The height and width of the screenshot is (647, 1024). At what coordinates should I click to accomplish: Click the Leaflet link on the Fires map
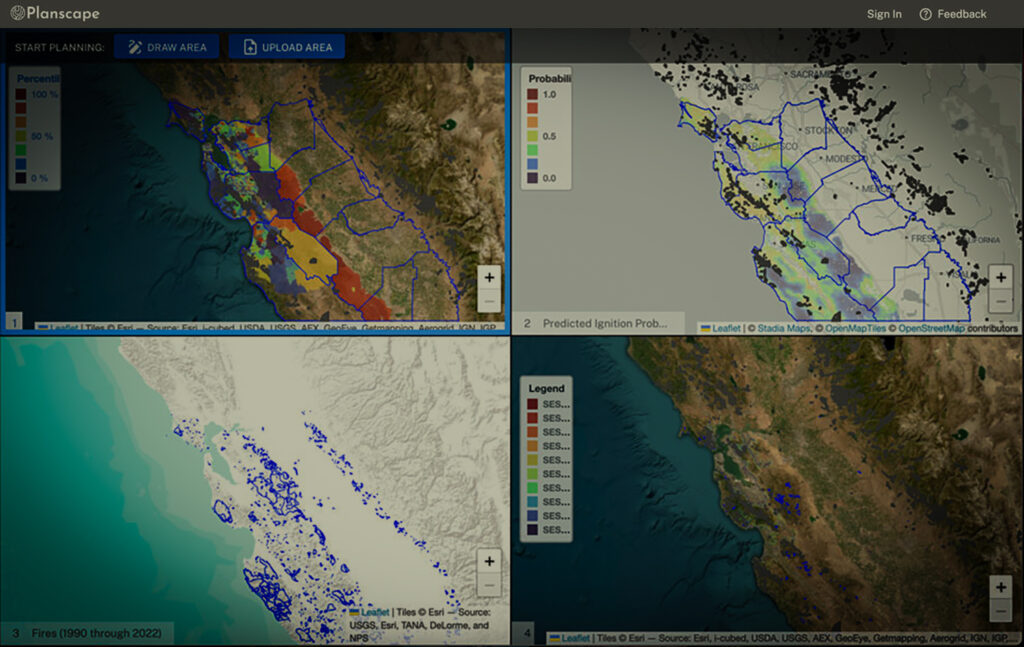point(374,611)
